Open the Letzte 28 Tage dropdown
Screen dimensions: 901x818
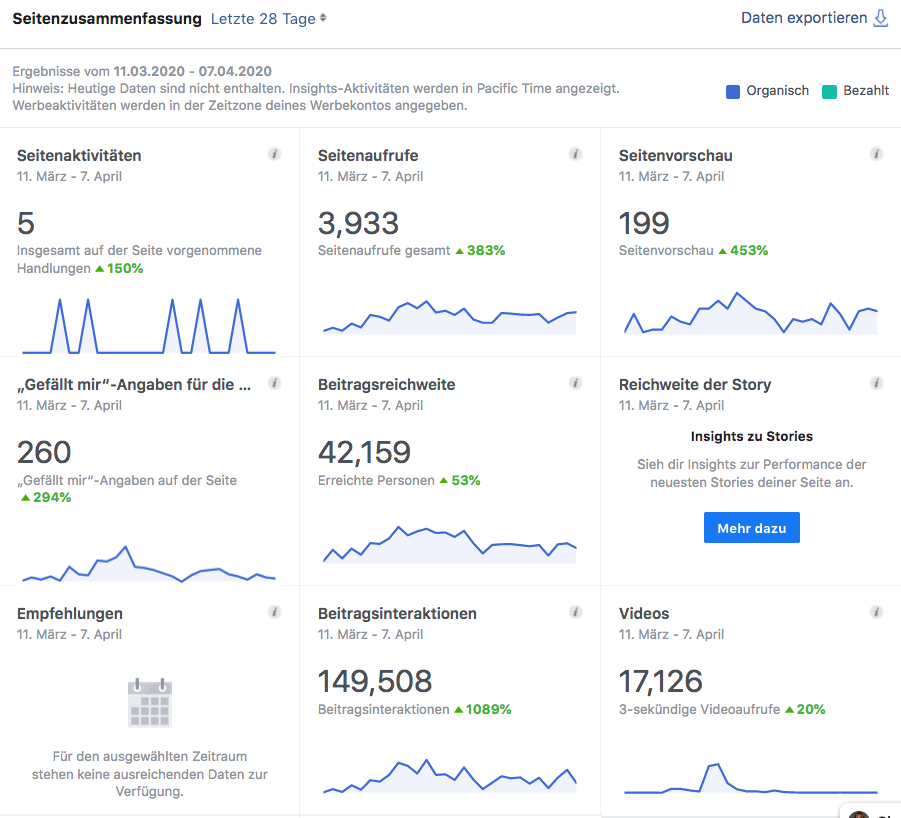[x=268, y=18]
